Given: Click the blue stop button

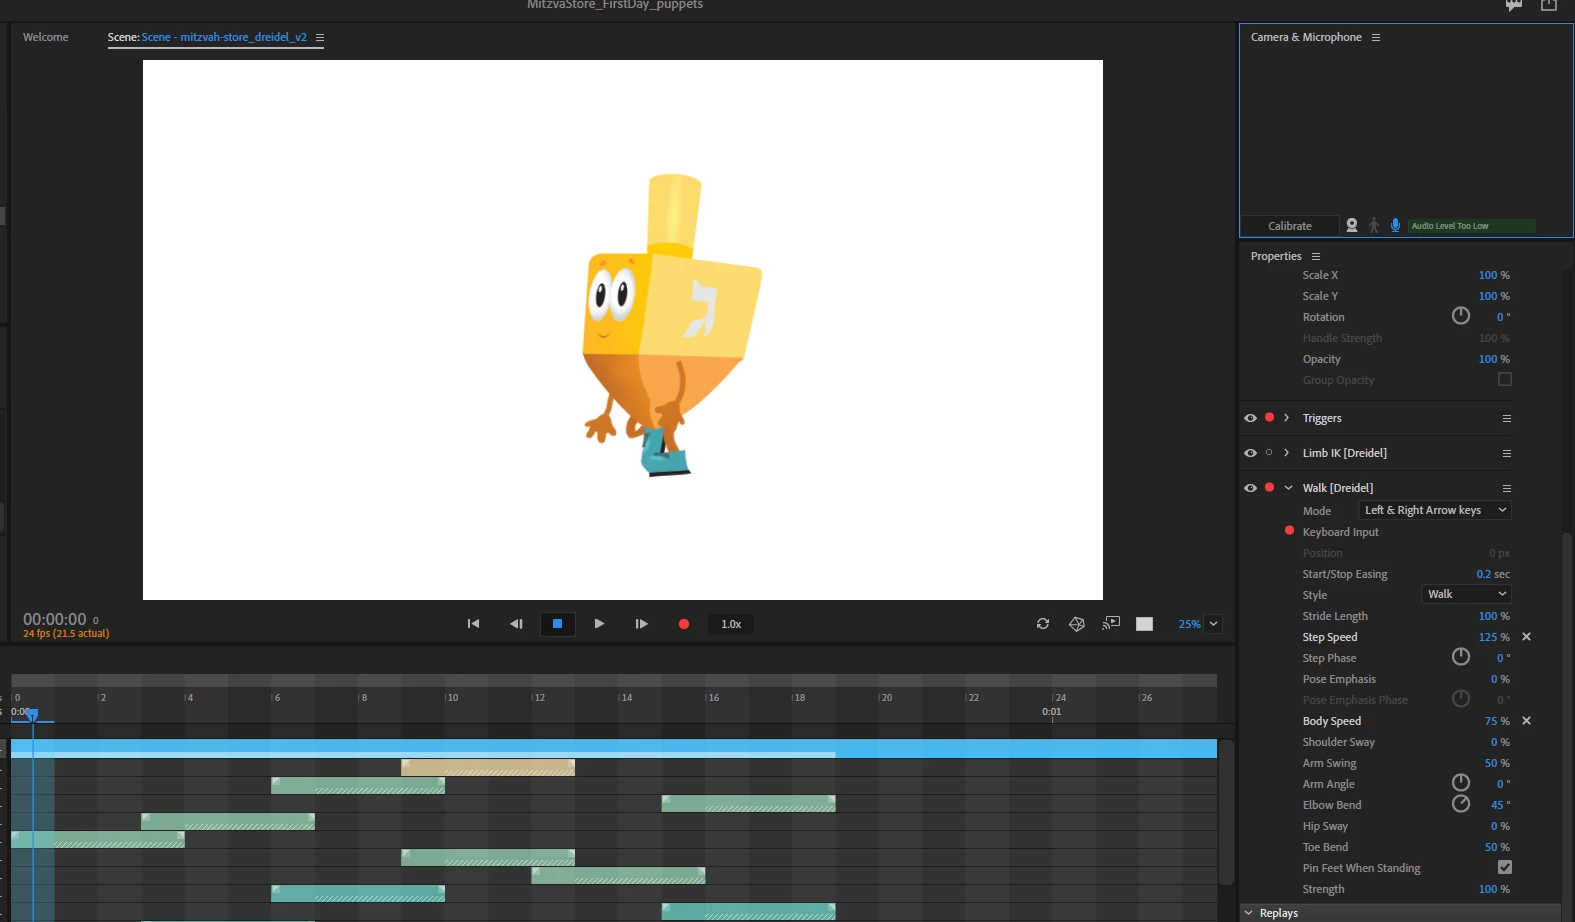Looking at the screenshot, I should (x=558, y=624).
